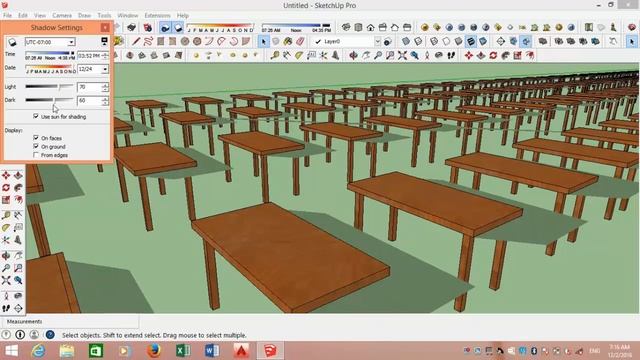Select the Move tool in left toolbar

6,175
